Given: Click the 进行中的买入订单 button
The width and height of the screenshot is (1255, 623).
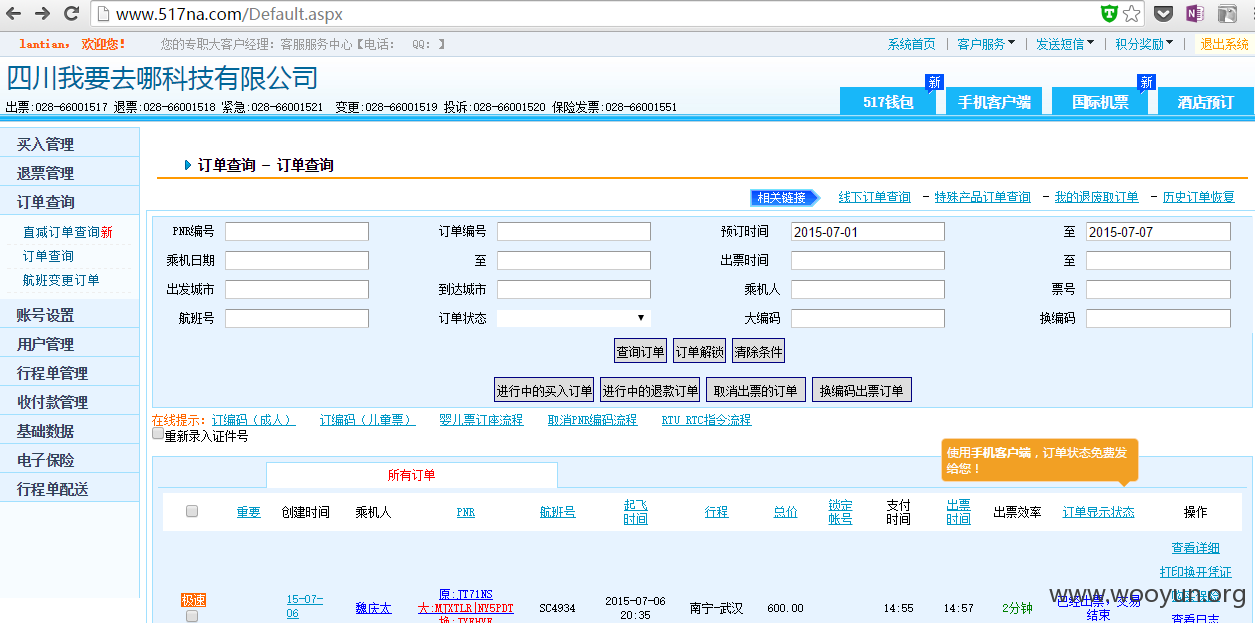Looking at the screenshot, I should (x=545, y=390).
